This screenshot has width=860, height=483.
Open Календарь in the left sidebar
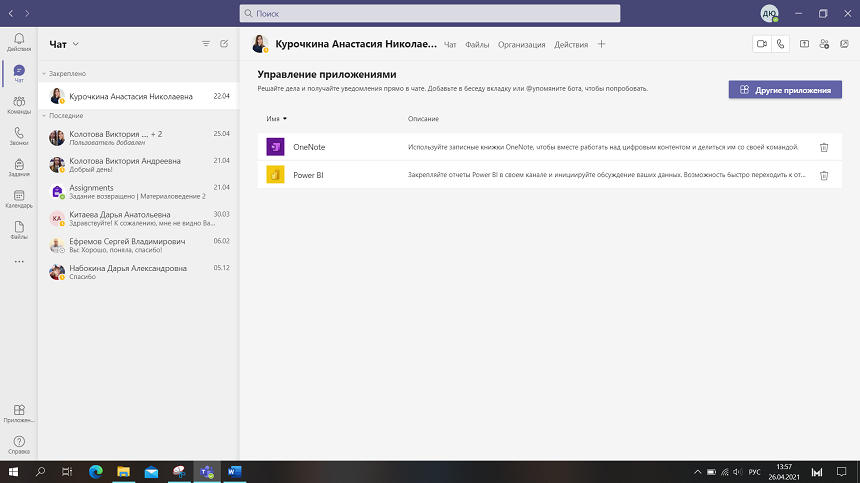click(x=19, y=199)
